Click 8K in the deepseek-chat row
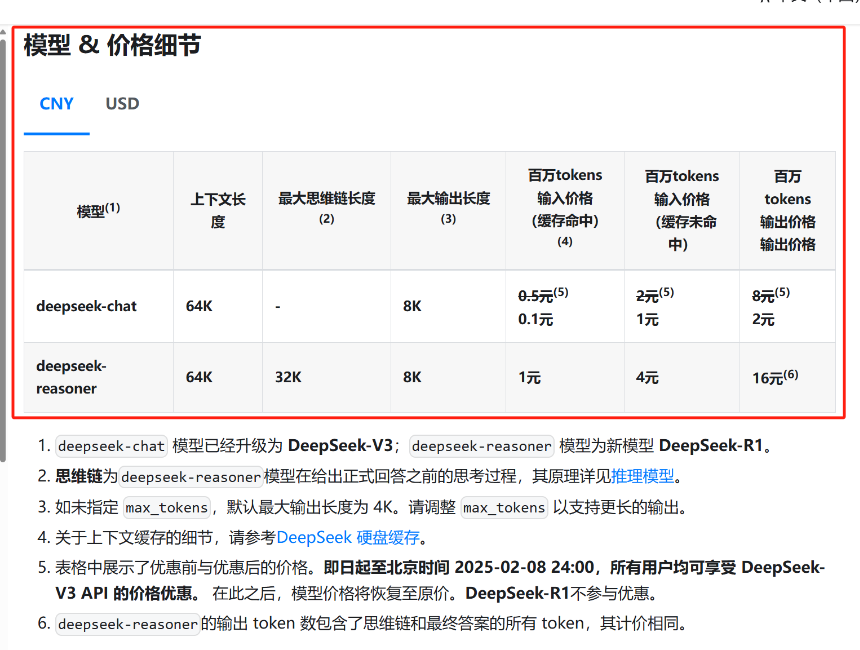The image size is (860, 650). pyautogui.click(x=412, y=306)
